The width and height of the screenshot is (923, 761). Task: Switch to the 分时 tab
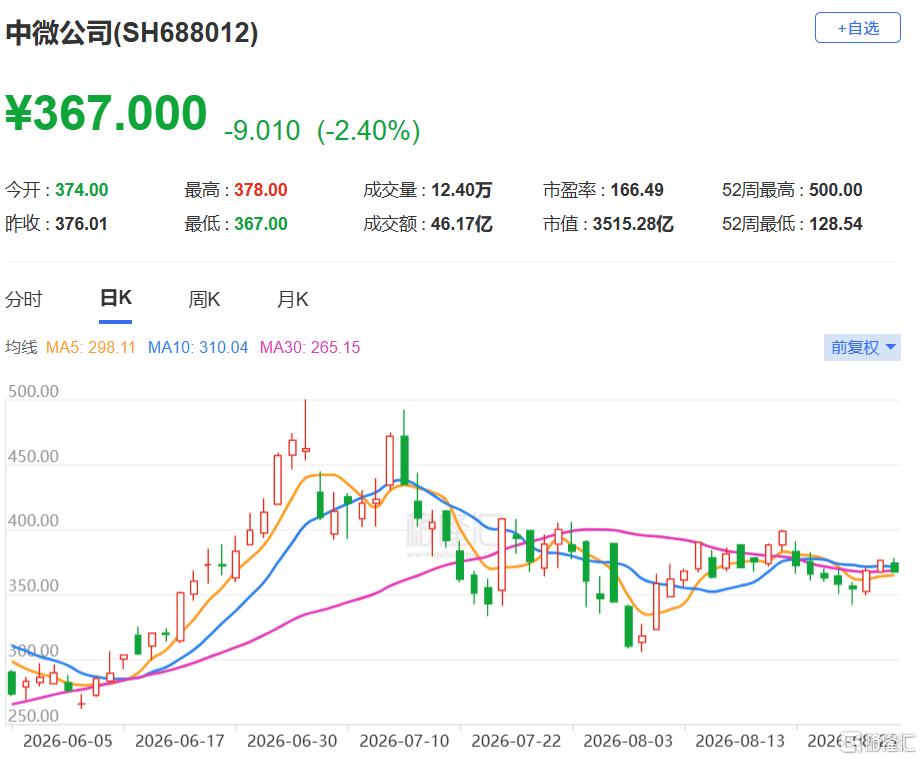(x=24, y=299)
